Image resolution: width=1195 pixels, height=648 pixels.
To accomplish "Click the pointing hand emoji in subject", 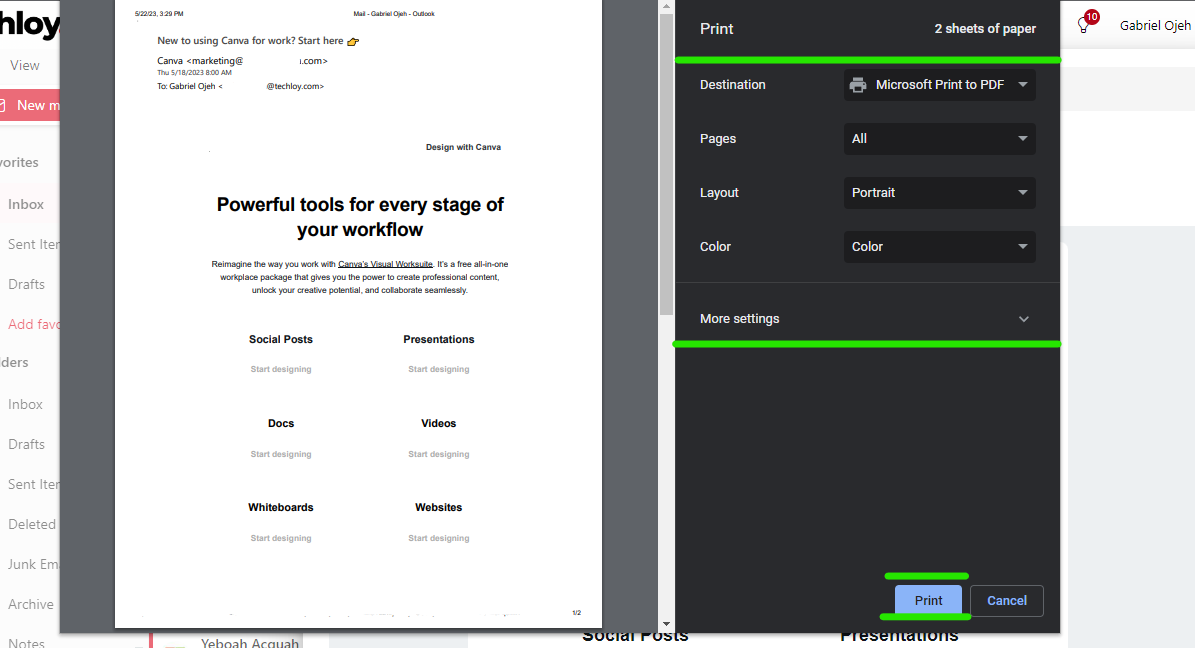I will (x=353, y=41).
